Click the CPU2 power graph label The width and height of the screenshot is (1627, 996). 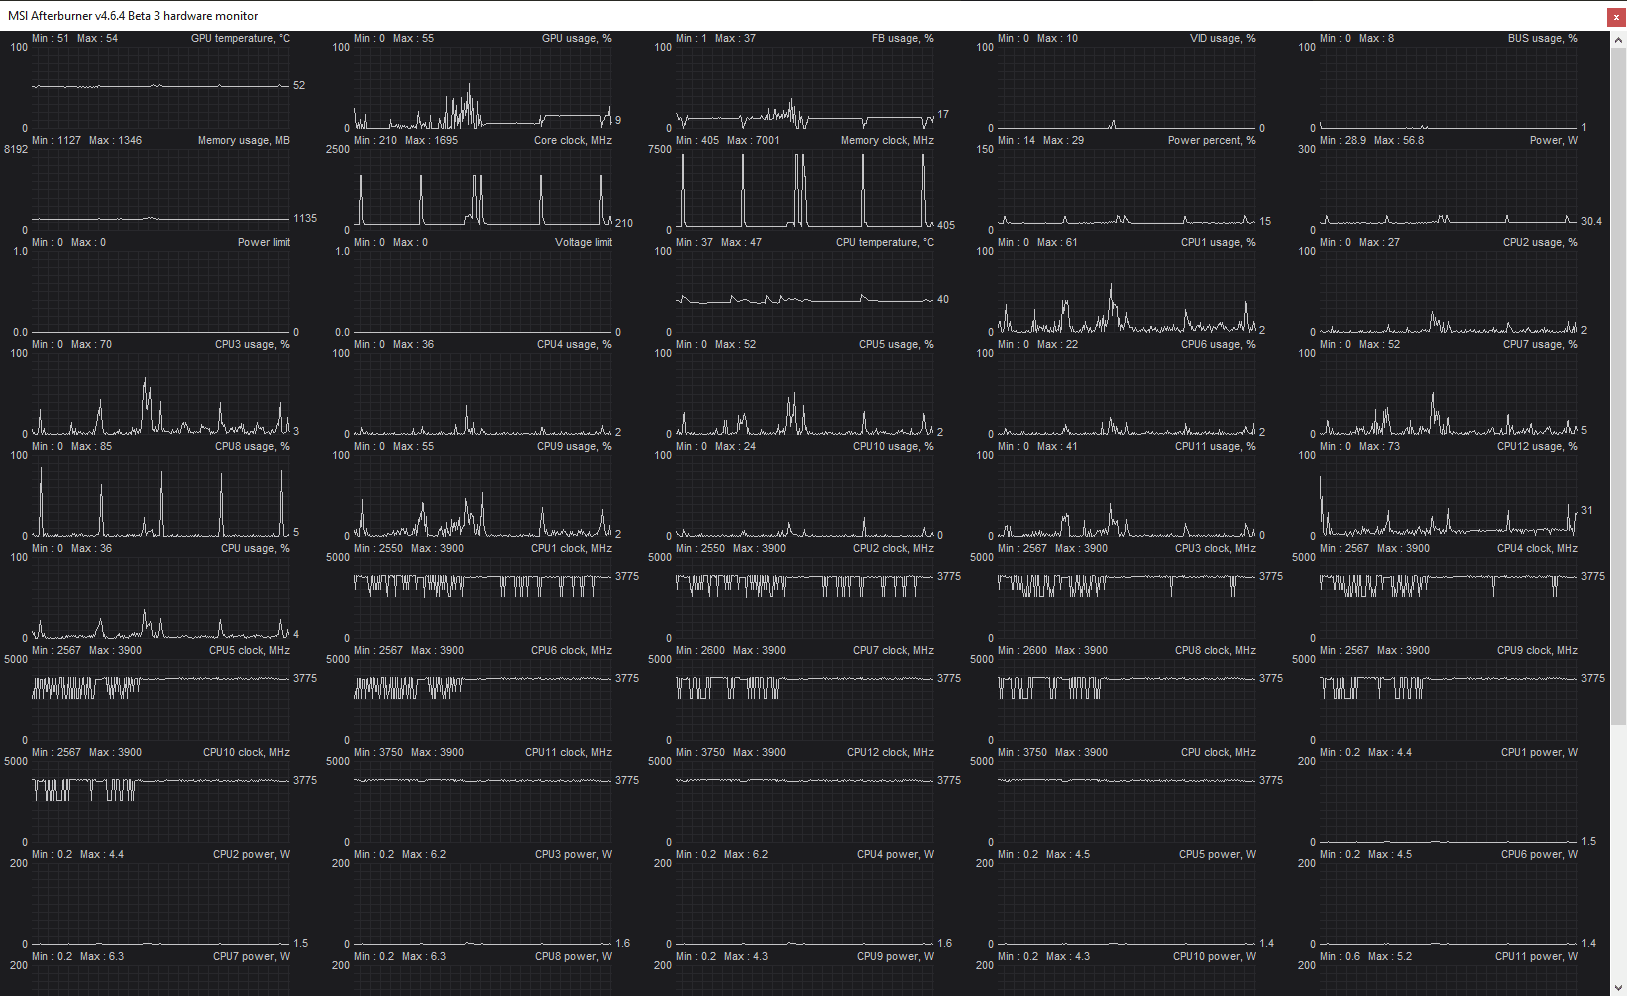tap(251, 854)
